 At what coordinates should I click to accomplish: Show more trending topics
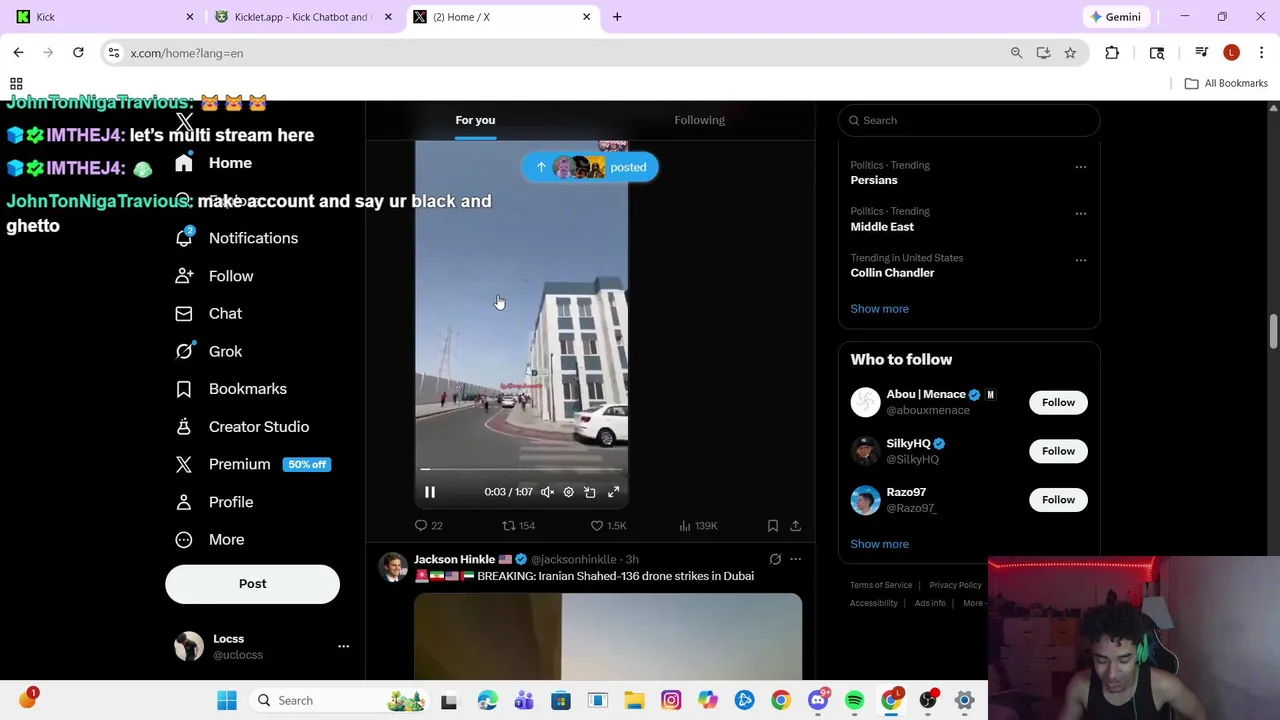click(879, 309)
